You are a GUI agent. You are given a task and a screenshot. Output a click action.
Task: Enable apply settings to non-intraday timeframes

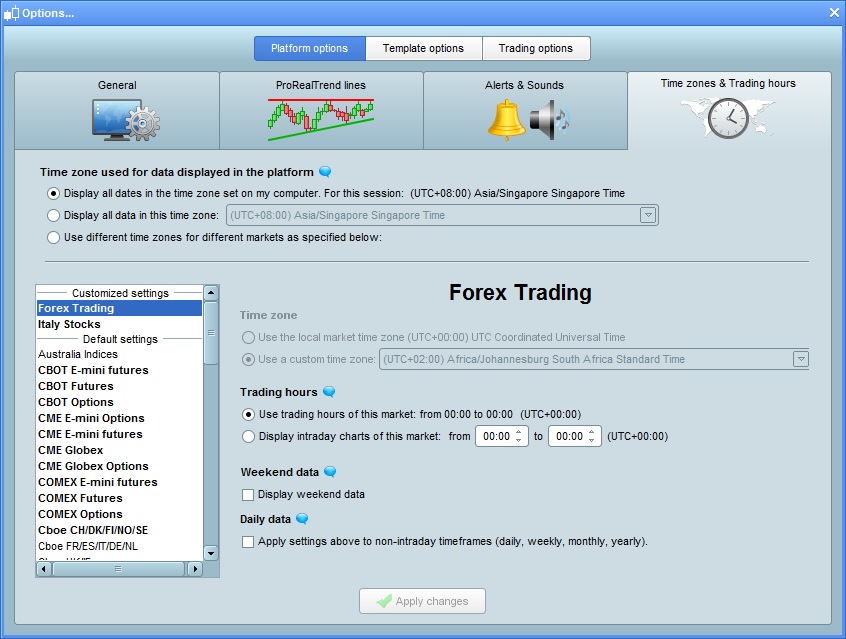tap(248, 542)
